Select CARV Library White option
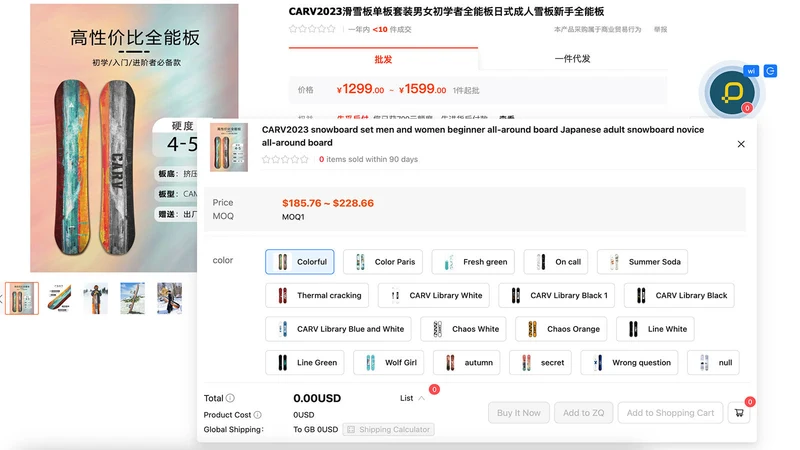 [434, 295]
